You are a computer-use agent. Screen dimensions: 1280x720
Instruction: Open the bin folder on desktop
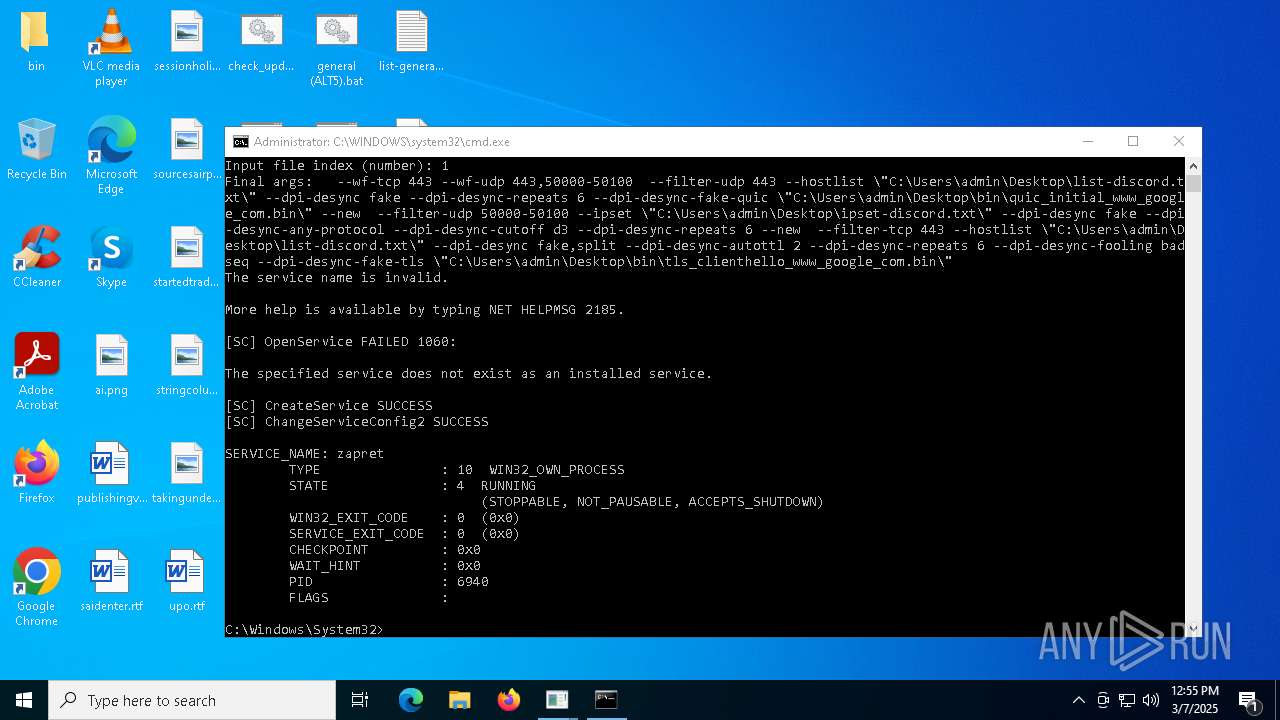tap(36, 41)
